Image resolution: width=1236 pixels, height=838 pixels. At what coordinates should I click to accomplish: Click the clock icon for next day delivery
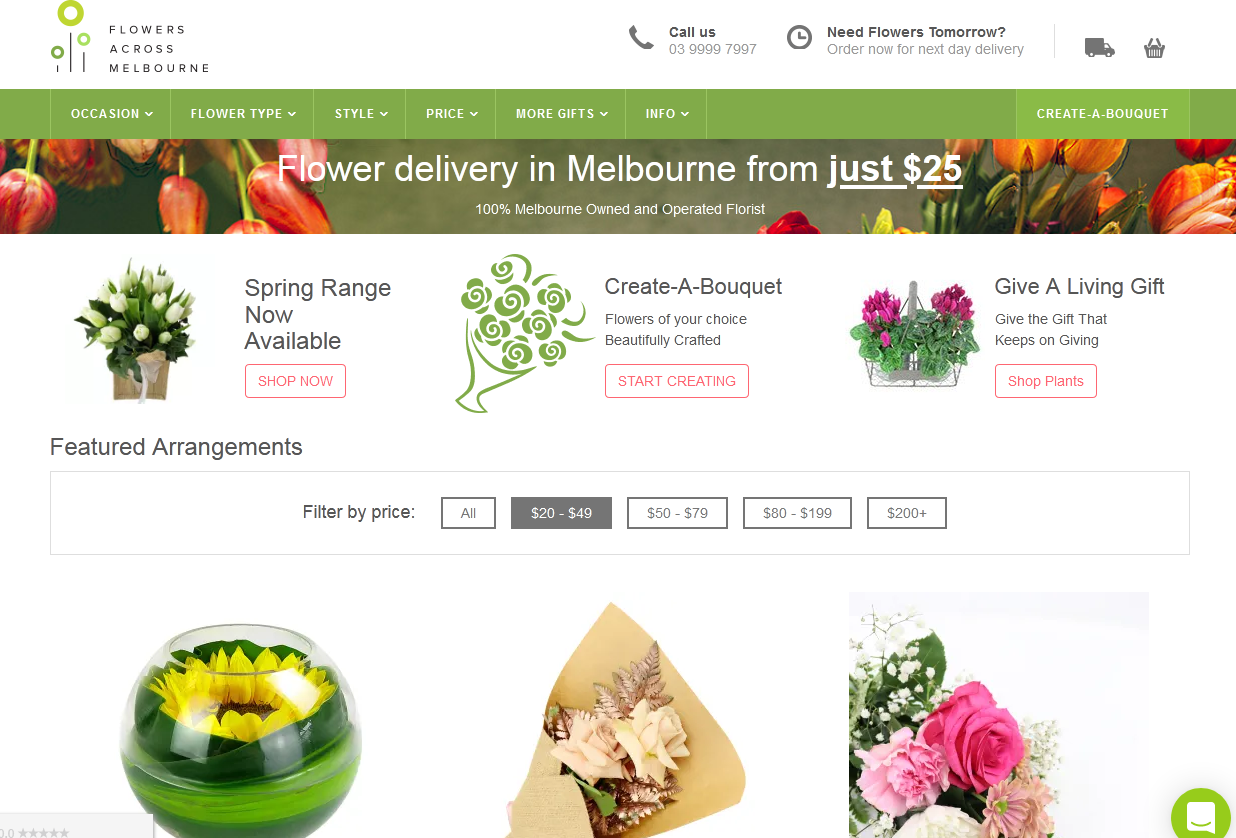click(x=799, y=38)
